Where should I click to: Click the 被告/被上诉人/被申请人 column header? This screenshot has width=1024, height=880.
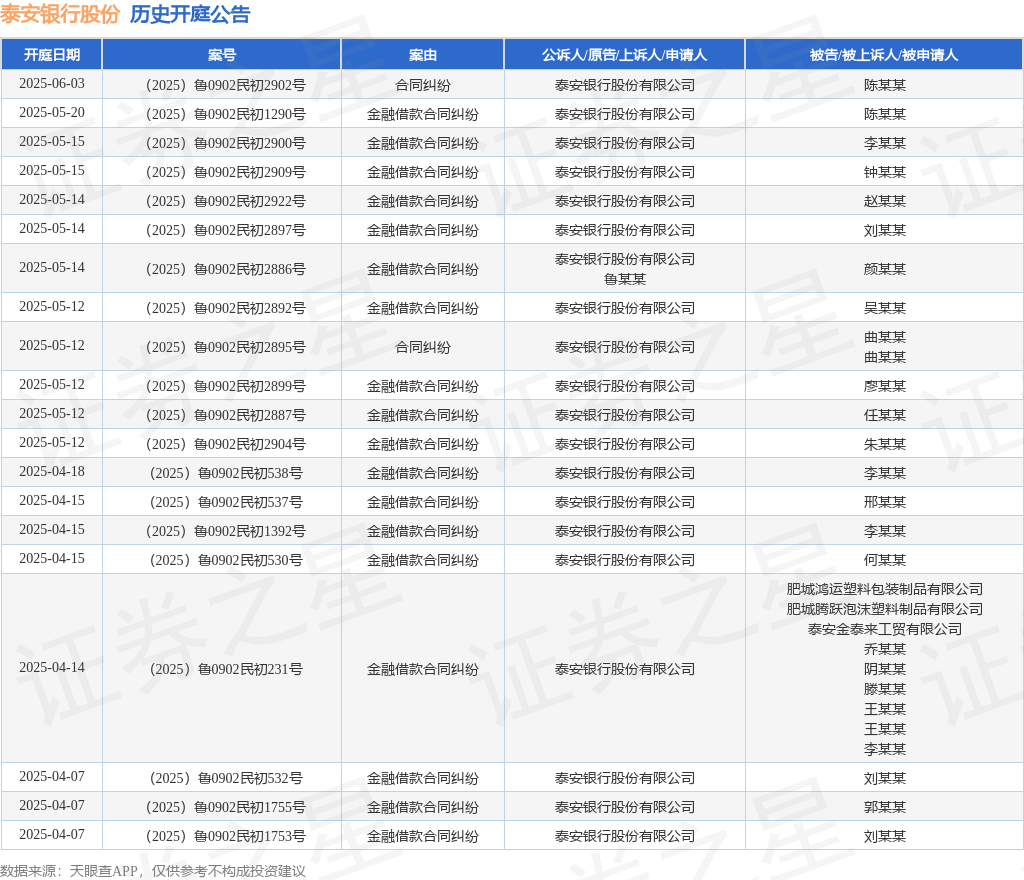pyautogui.click(x=884, y=55)
